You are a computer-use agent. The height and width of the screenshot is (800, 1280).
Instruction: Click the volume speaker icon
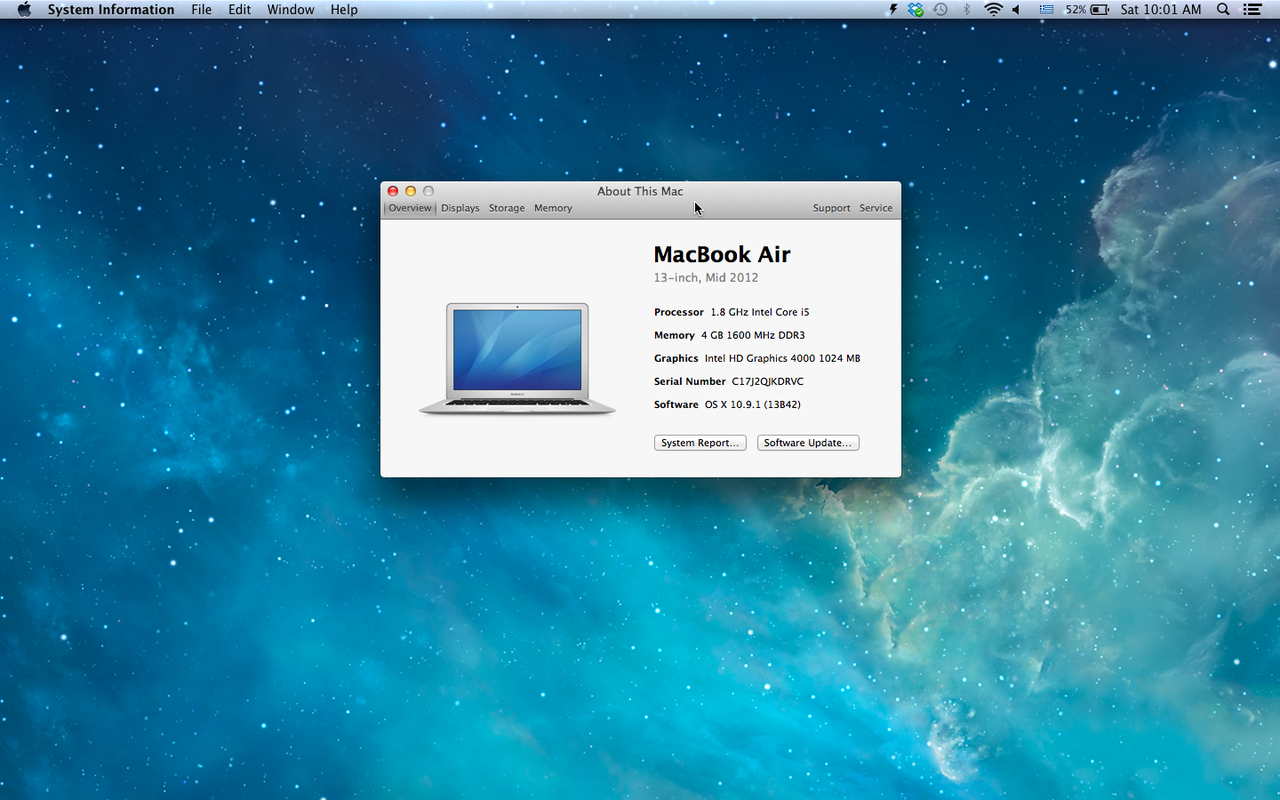click(x=1016, y=9)
